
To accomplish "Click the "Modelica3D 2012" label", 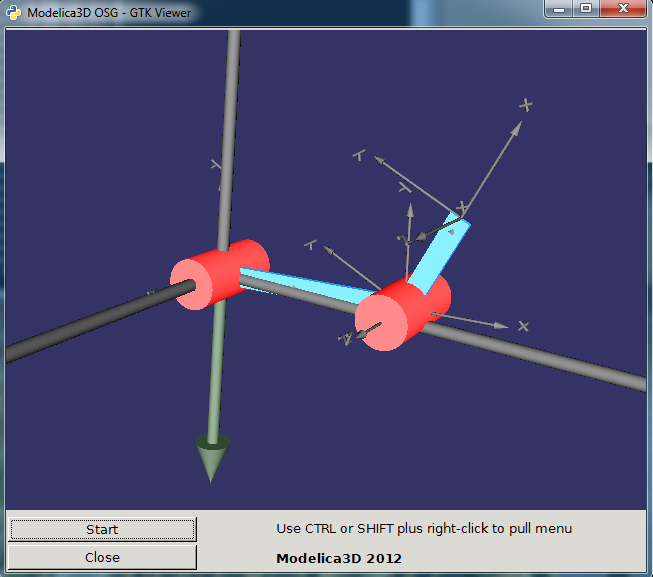I will [339, 558].
